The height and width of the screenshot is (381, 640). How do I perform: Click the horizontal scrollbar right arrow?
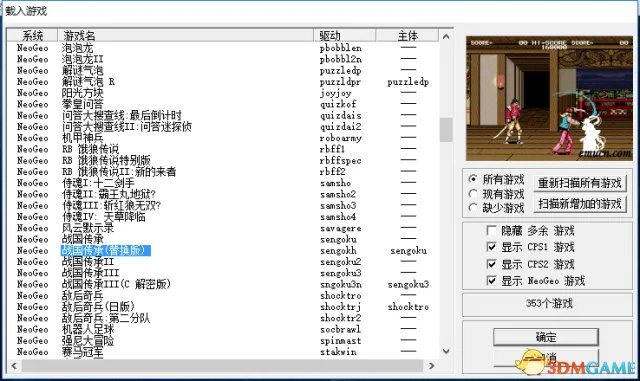pos(431,365)
